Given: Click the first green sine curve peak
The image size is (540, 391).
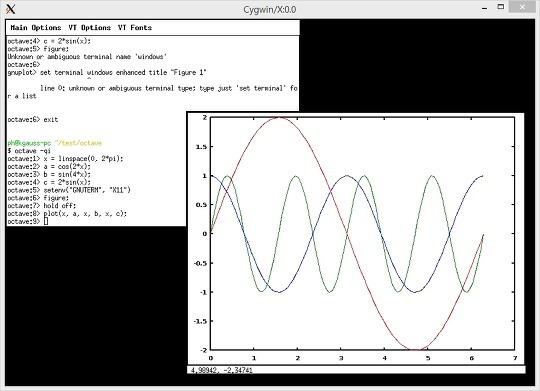Looking at the screenshot, I should [228, 176].
